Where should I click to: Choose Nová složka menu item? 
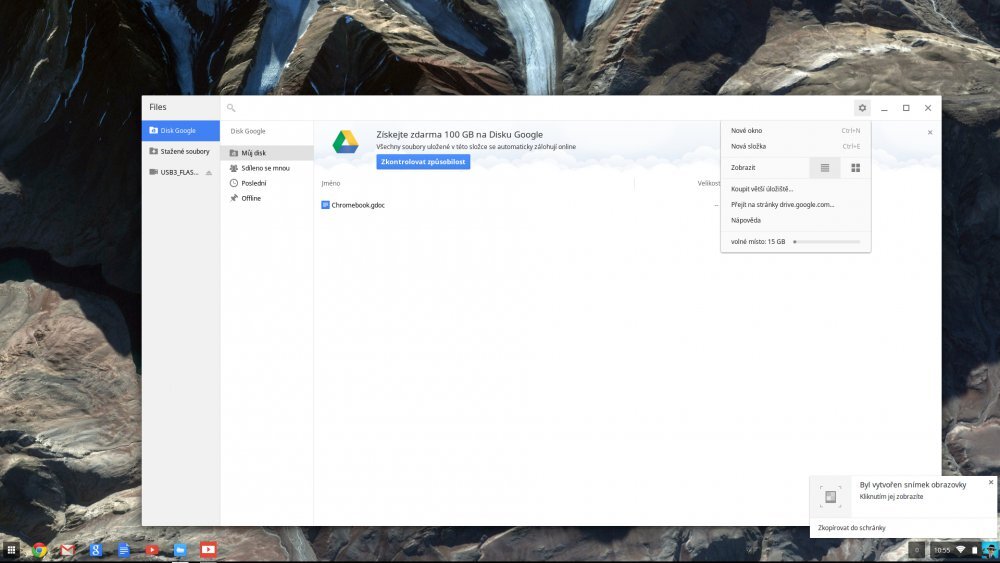pyautogui.click(x=795, y=146)
